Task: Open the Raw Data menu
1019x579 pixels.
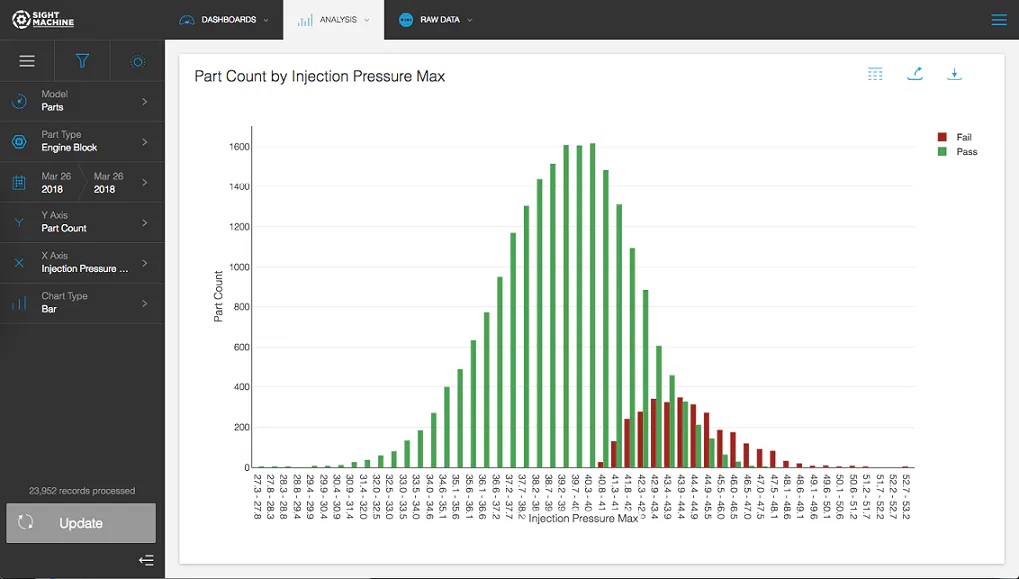Action: 435,20
